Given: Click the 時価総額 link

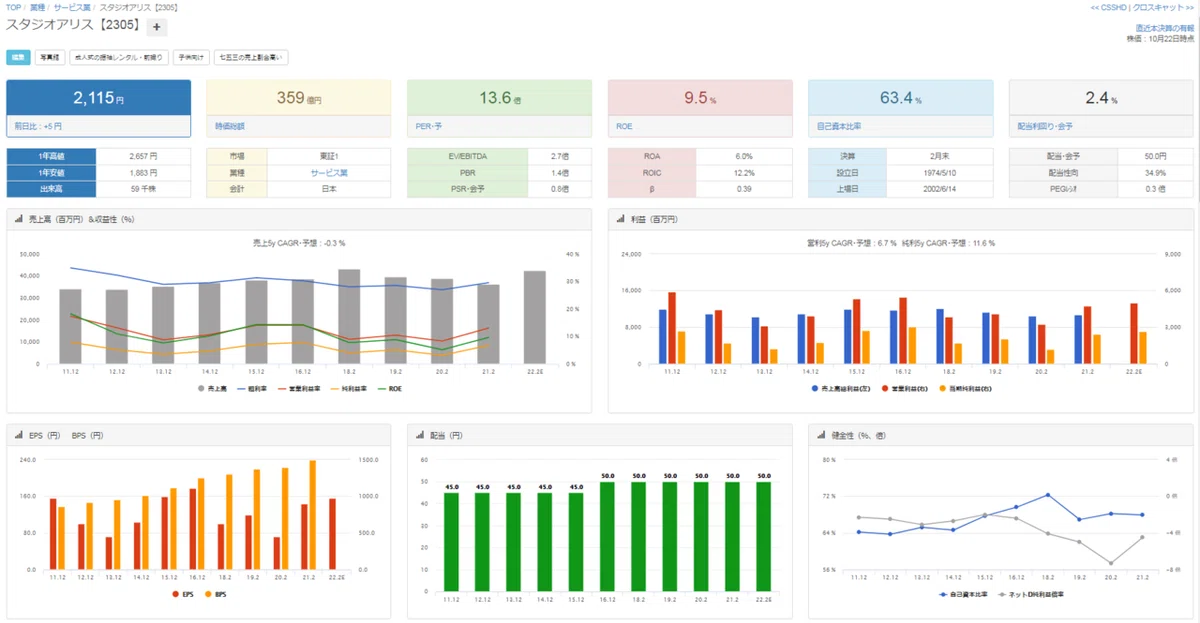Looking at the screenshot, I should [x=231, y=127].
